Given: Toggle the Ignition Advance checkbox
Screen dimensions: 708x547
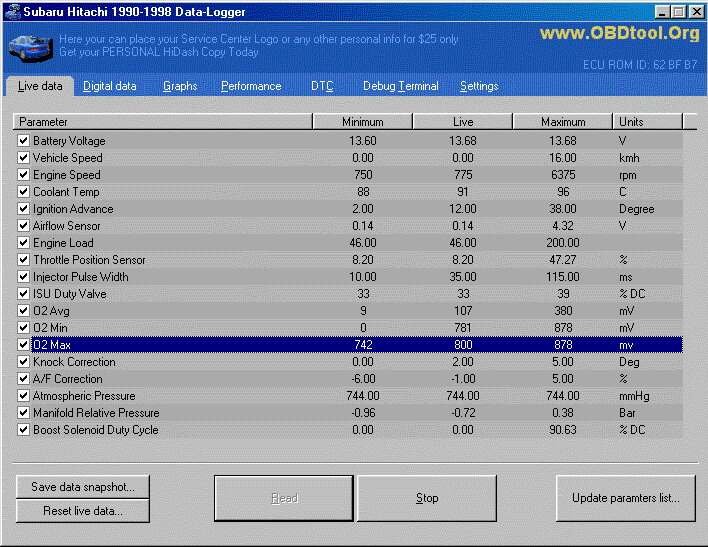Looking at the screenshot, I should point(23,209).
